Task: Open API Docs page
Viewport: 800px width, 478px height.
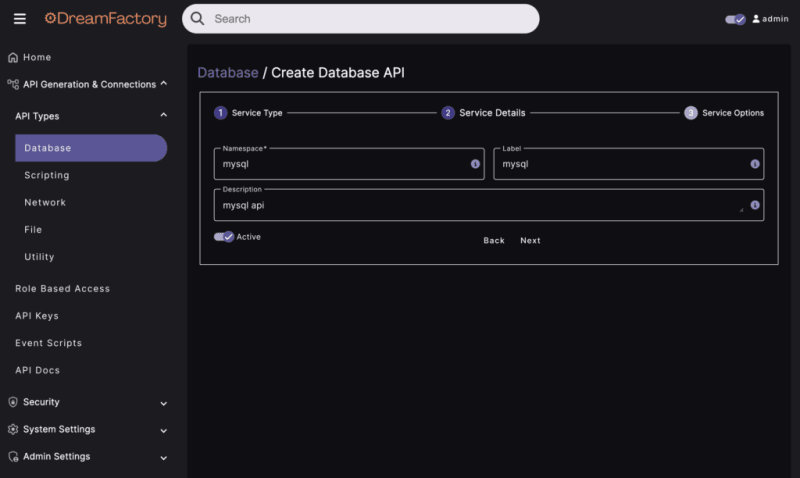Action: [x=37, y=370]
